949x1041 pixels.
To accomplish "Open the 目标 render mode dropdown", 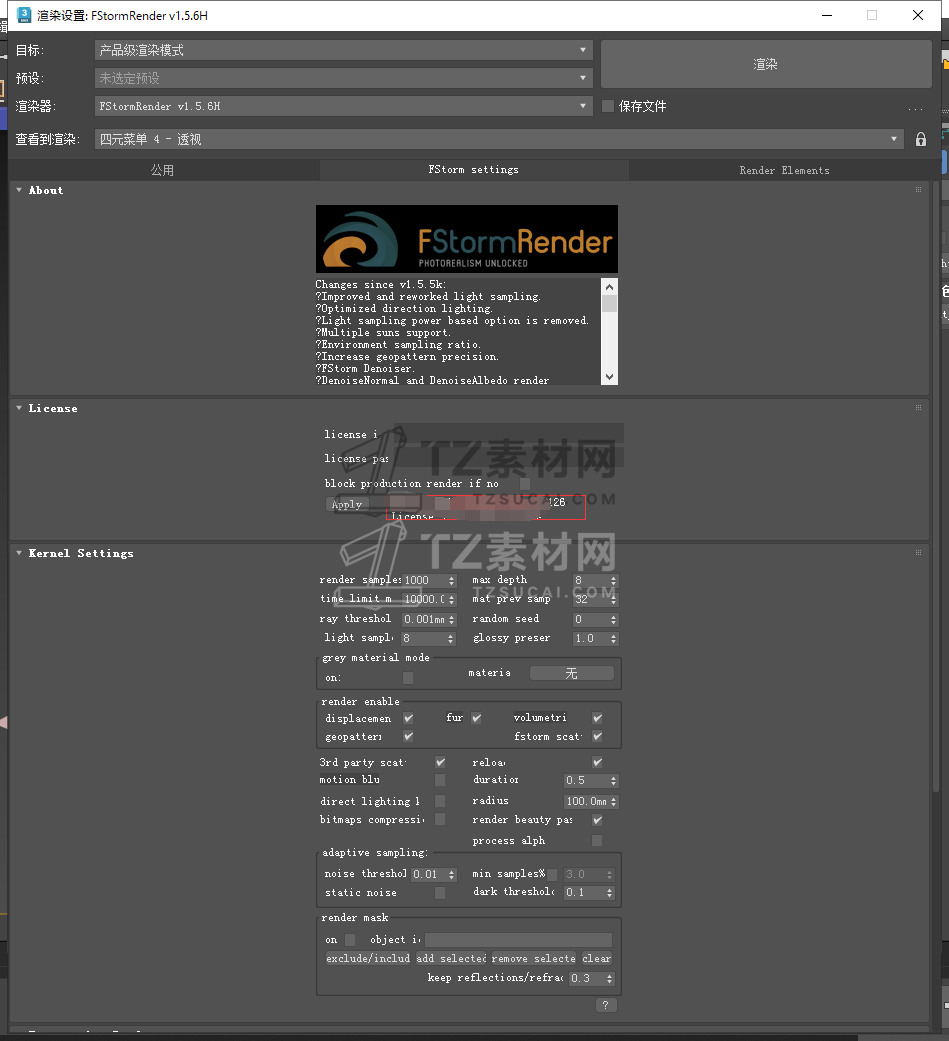I will (x=343, y=50).
